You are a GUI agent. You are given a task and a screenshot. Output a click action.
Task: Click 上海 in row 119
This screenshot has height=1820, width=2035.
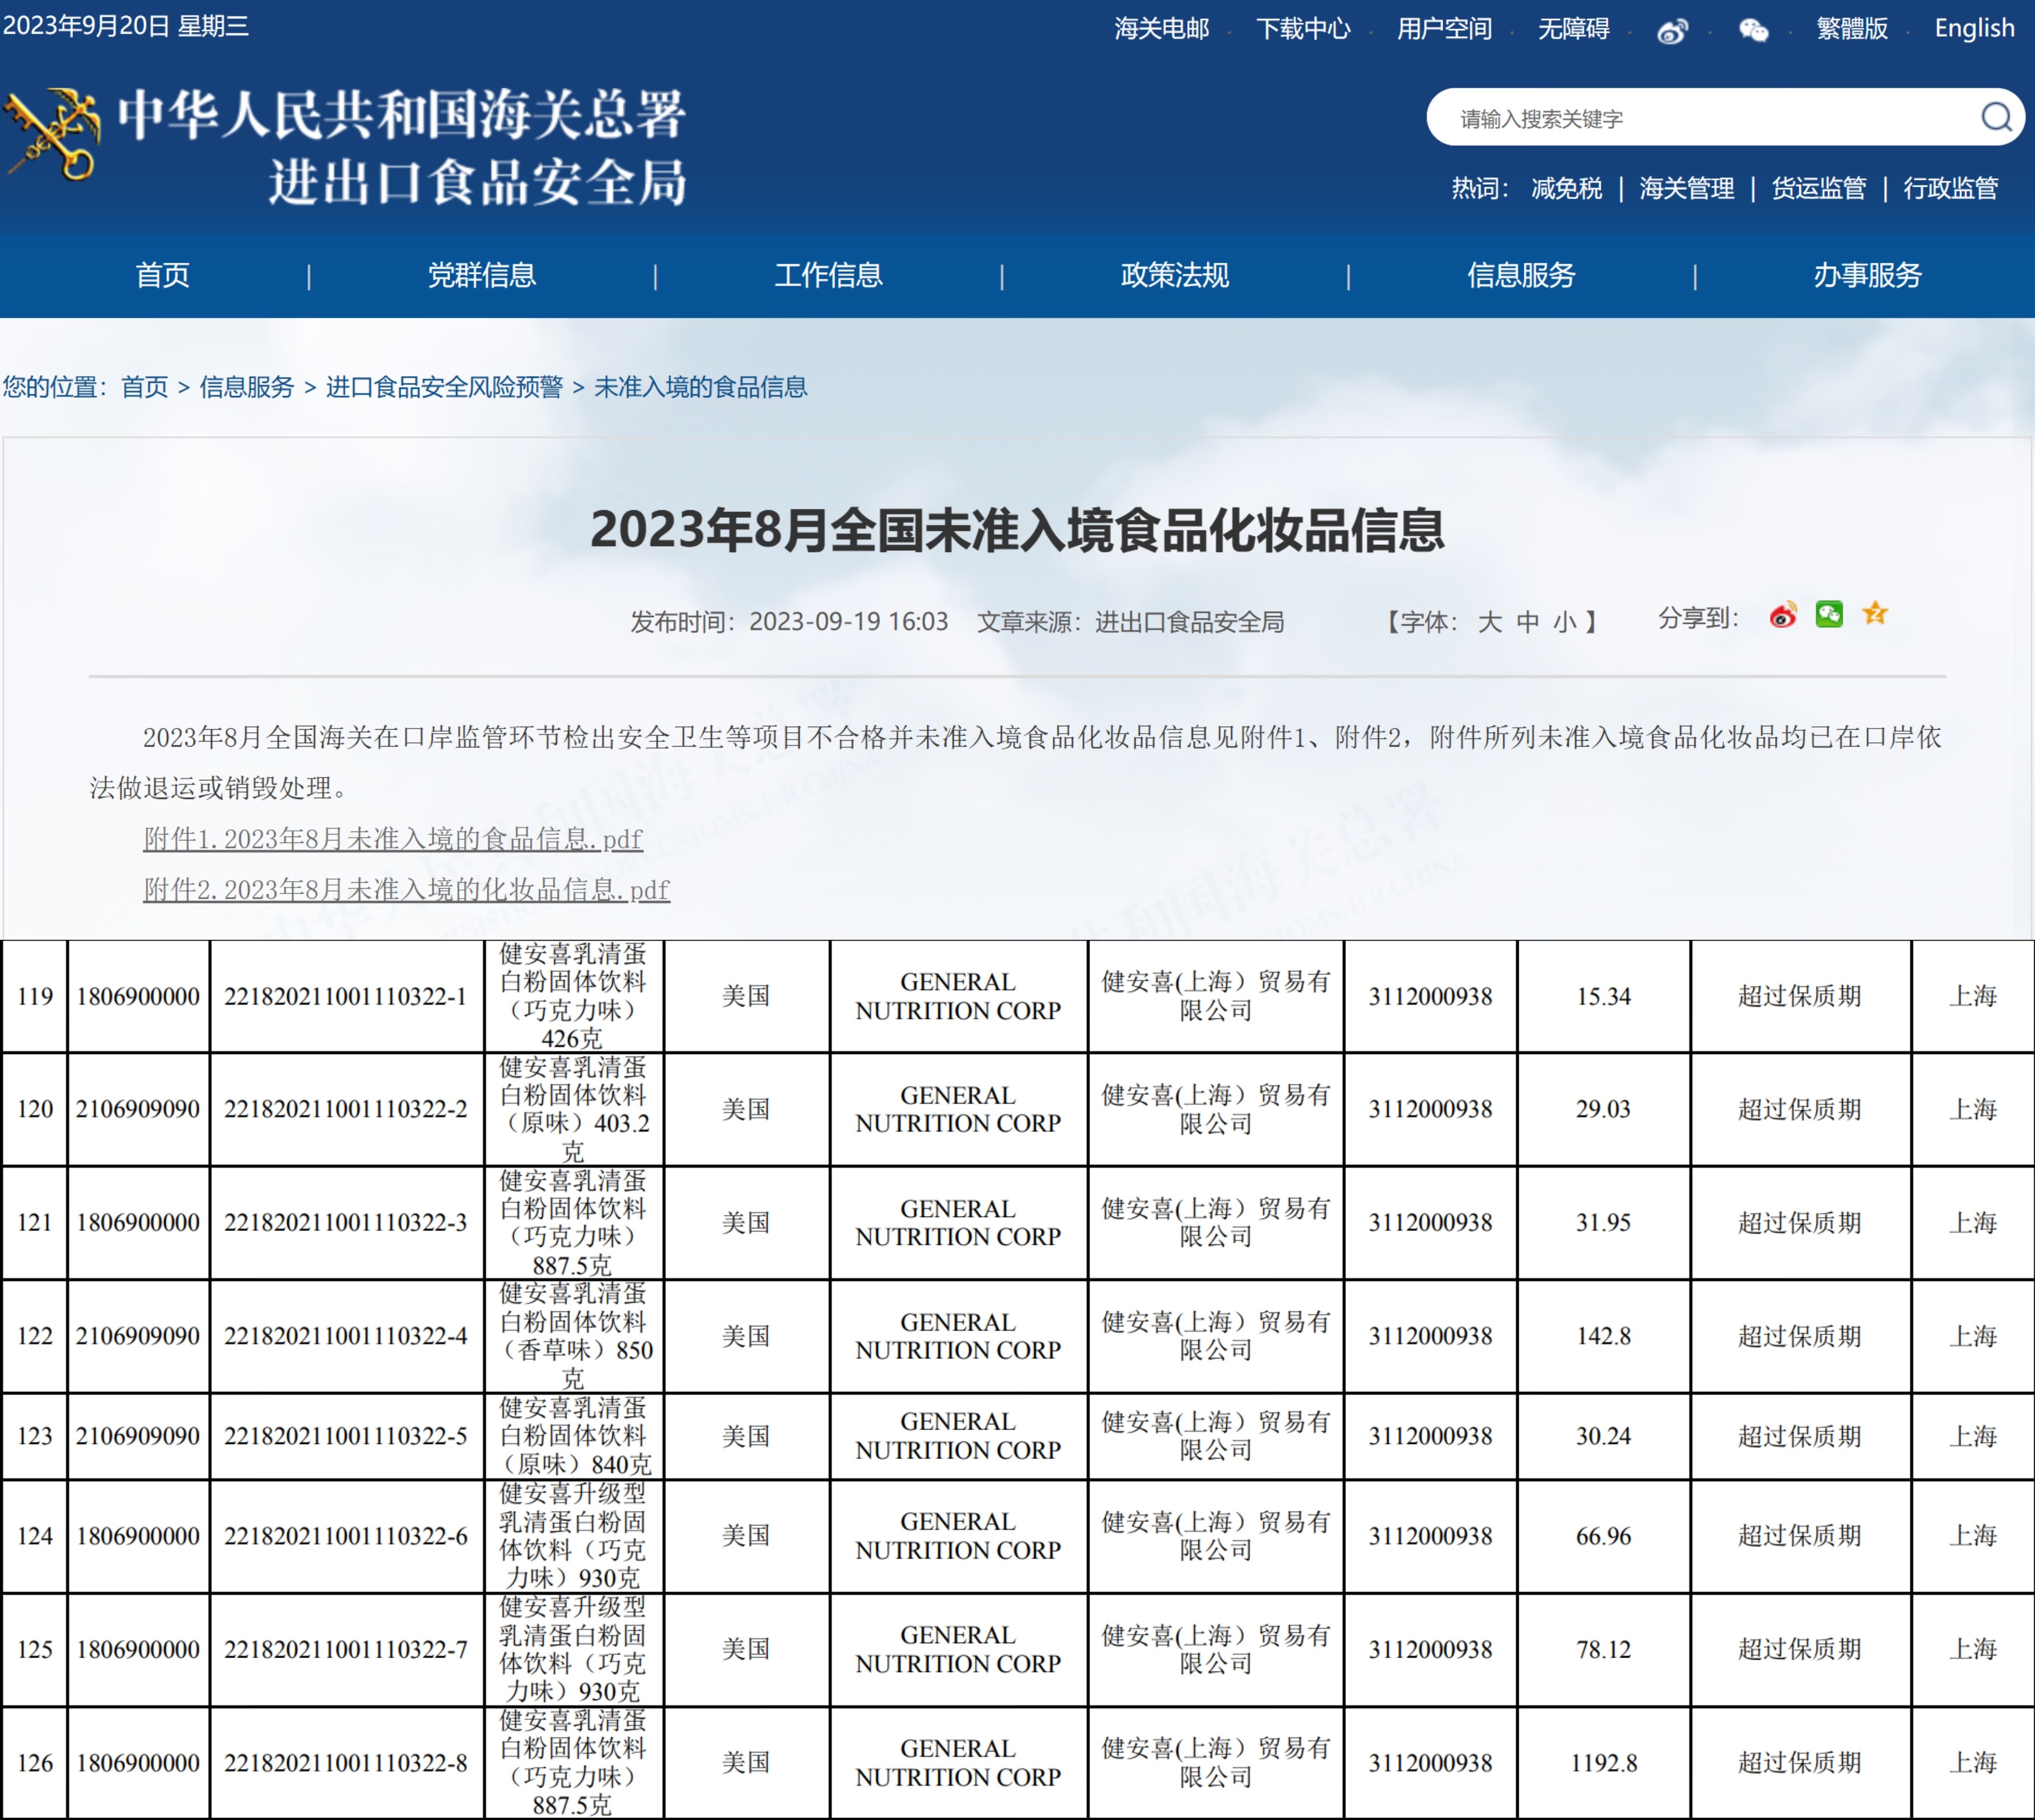pyautogui.click(x=1973, y=996)
